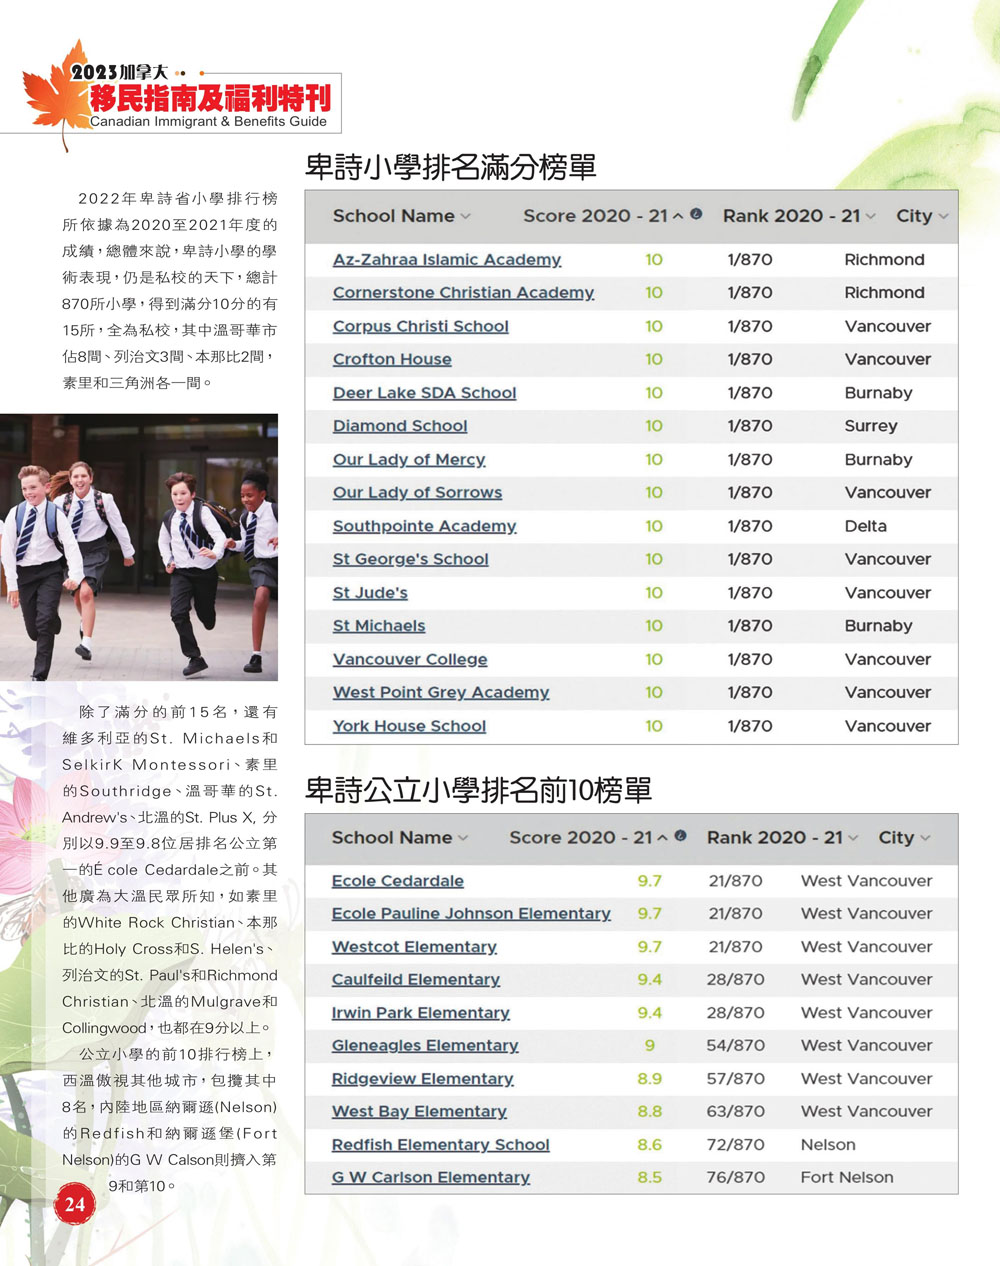Screen dimensions: 1000x1266
Task: Click the 卑詩小學排名滿分榜單 heading
Action: coord(450,166)
